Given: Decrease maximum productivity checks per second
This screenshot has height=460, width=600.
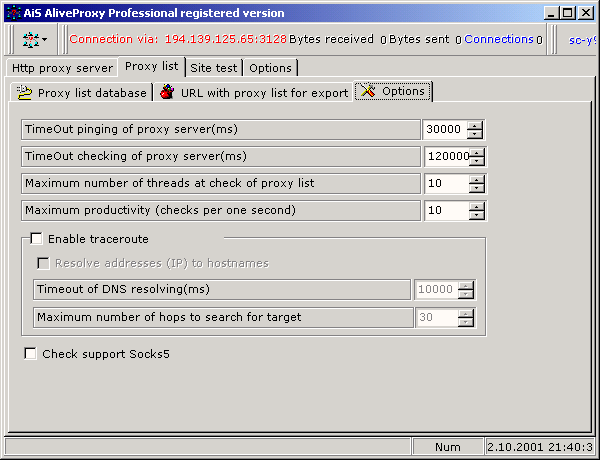Looking at the screenshot, I should (x=477, y=215).
